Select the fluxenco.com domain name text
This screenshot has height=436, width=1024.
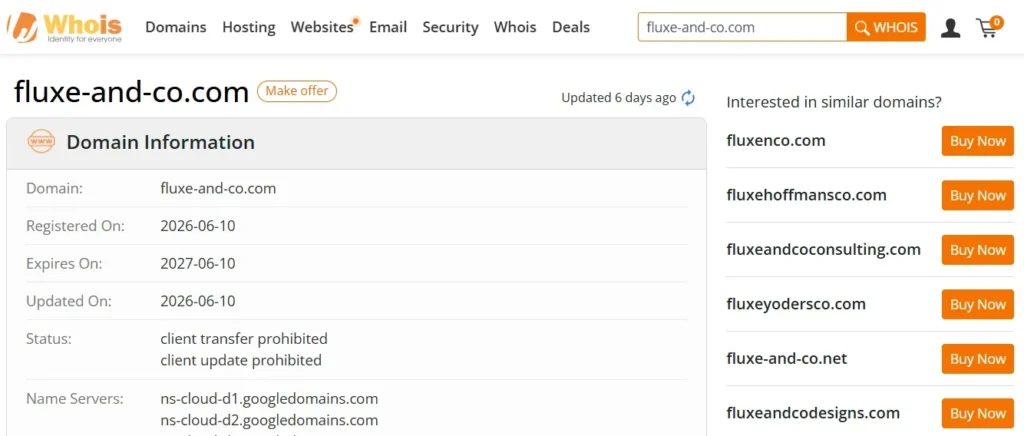[776, 140]
